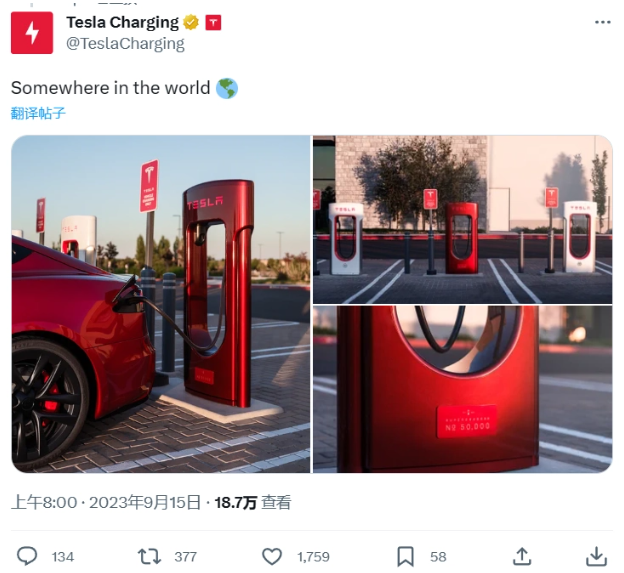Open the @TeslaCharging handle link

[125, 44]
